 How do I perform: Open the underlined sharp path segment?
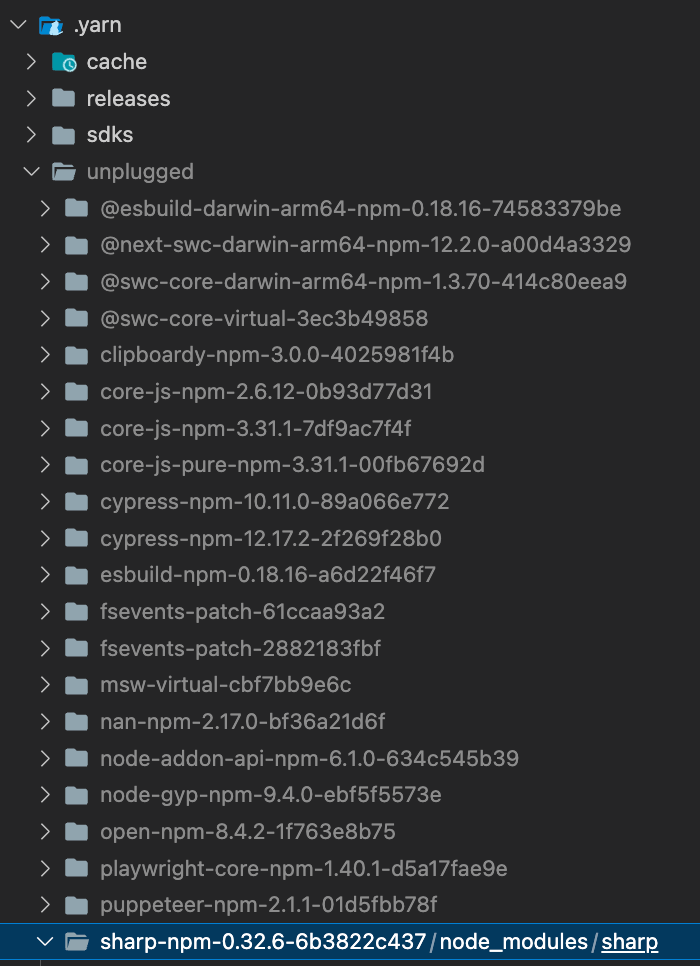(x=630, y=942)
